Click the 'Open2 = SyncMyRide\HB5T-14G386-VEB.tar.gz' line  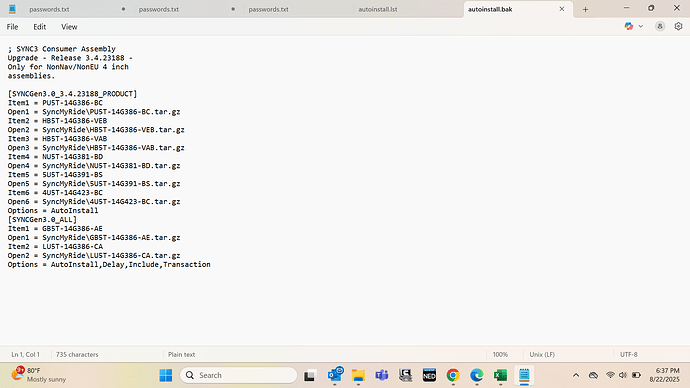pos(96,130)
